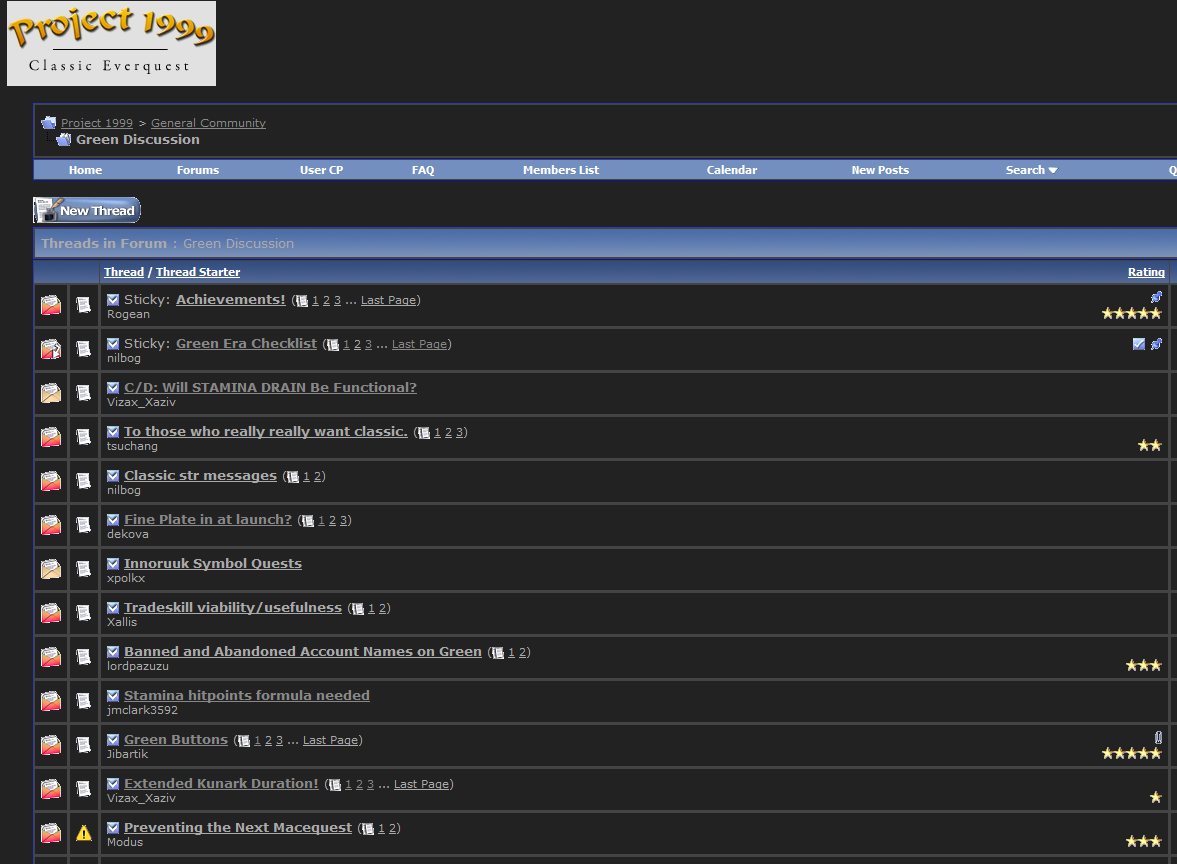Click the folder icon next to Green Discussion title
The width and height of the screenshot is (1177, 864).
pos(64,140)
